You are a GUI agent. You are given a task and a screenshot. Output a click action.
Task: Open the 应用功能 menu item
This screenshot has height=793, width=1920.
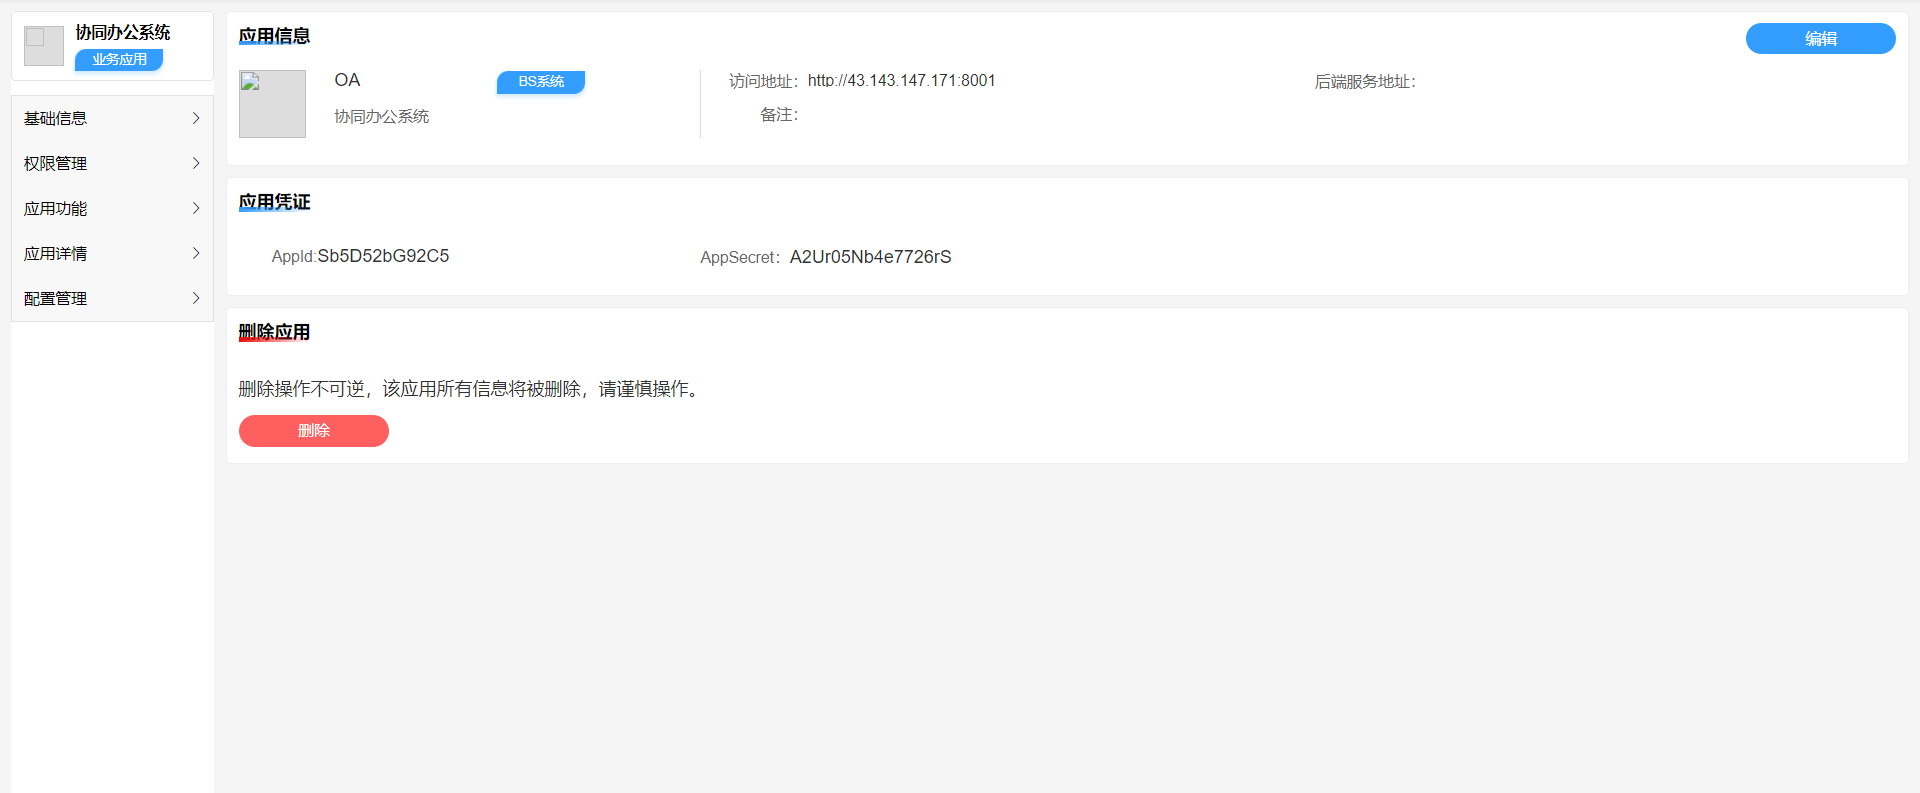(112, 208)
